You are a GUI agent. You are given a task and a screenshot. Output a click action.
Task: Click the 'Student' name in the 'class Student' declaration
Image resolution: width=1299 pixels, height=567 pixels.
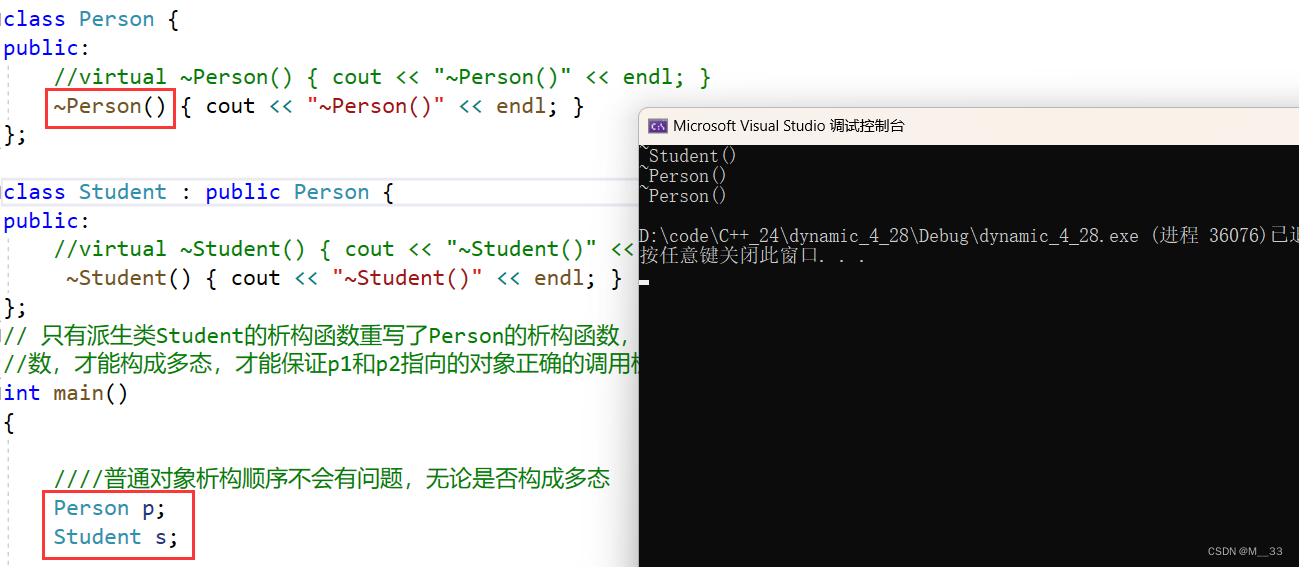(x=123, y=192)
